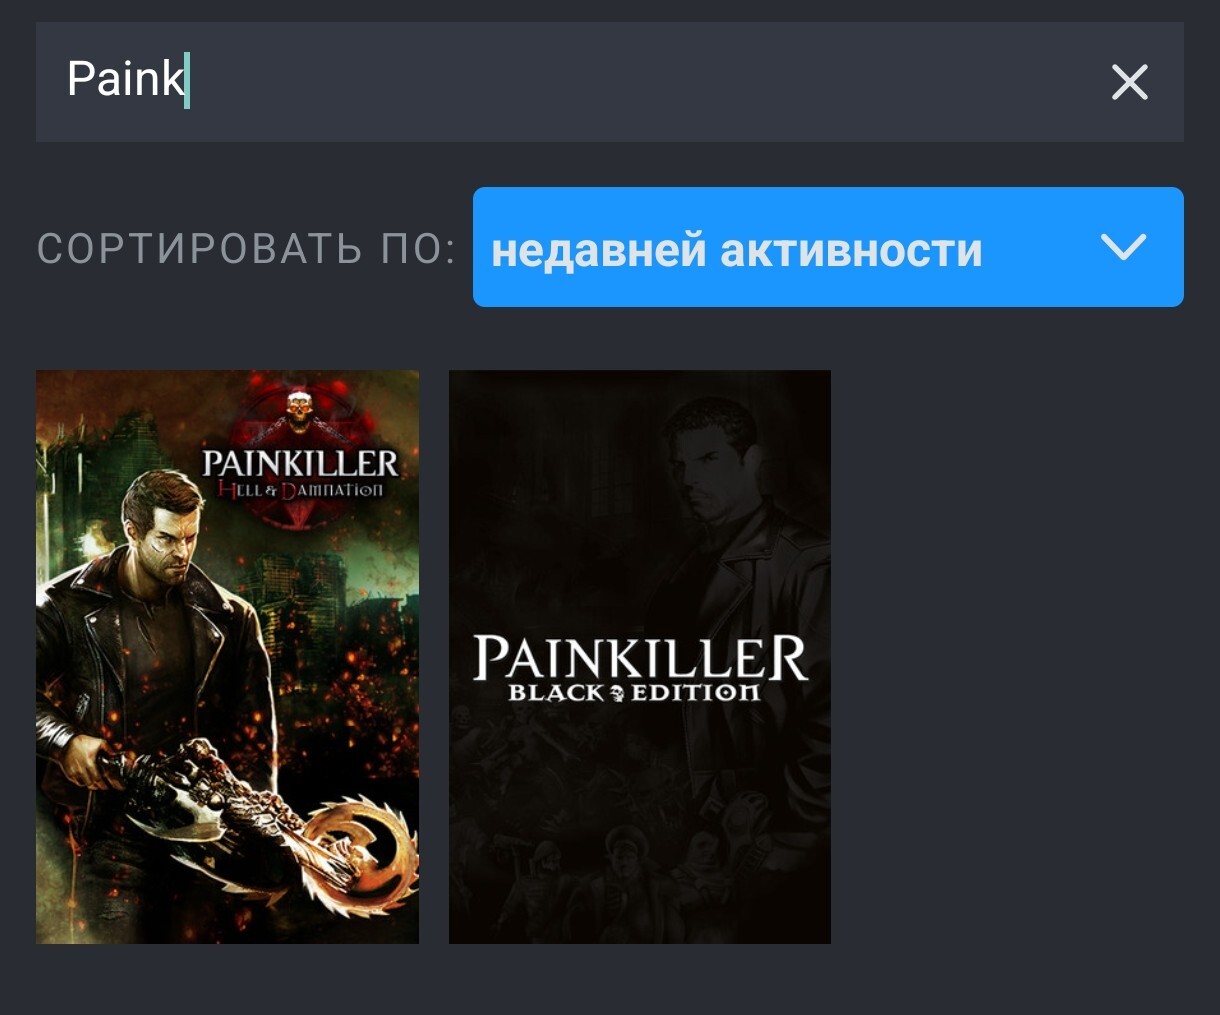Place cursor after the word "Paink"
1220x1015 pixels.
pos(188,80)
